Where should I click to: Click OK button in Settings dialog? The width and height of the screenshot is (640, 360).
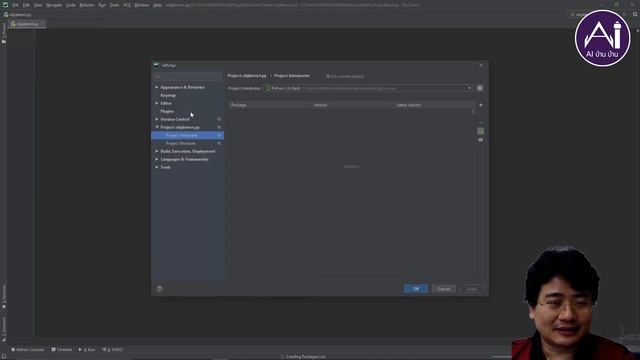click(416, 289)
